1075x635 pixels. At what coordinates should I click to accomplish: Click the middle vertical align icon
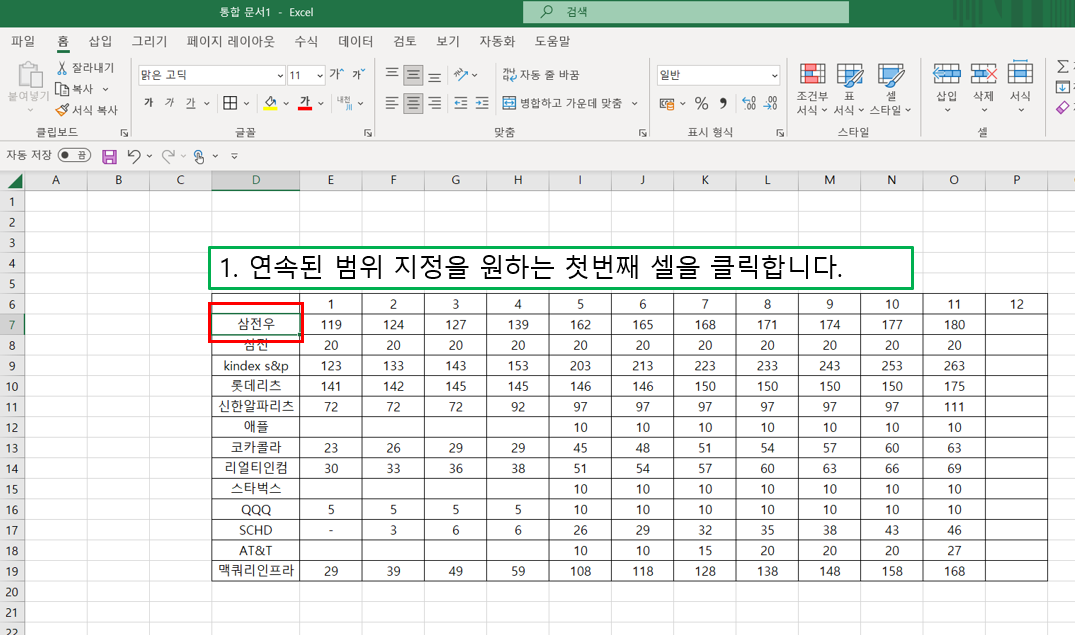click(413, 74)
